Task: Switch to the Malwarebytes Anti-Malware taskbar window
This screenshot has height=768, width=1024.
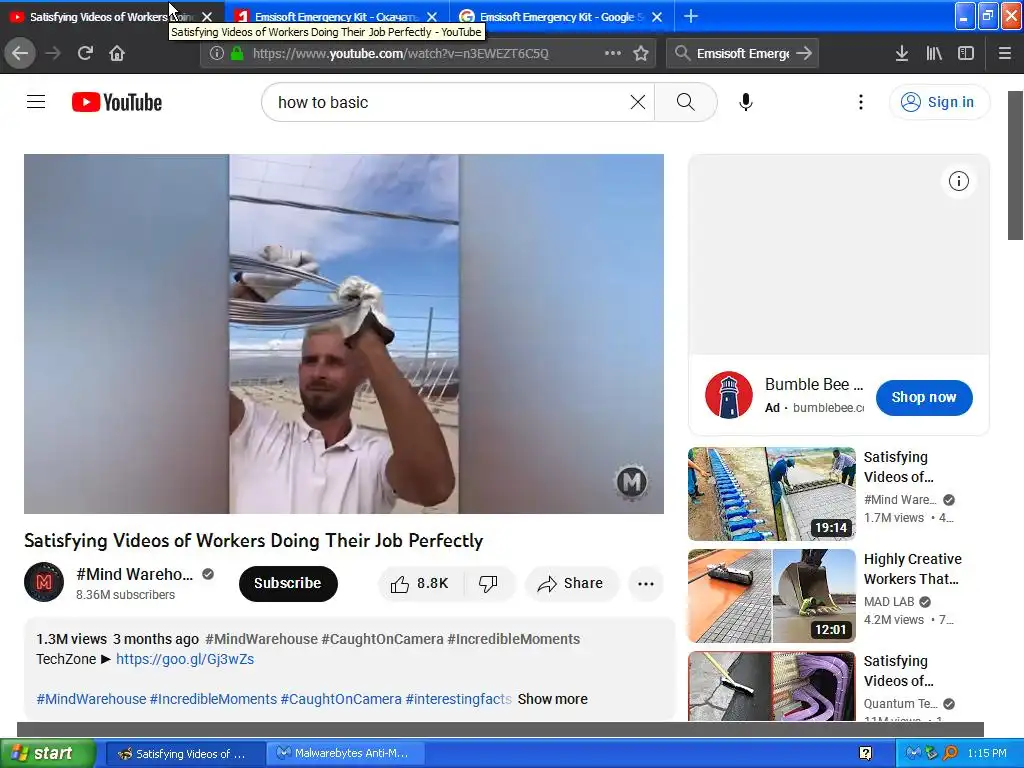Action: pos(346,753)
